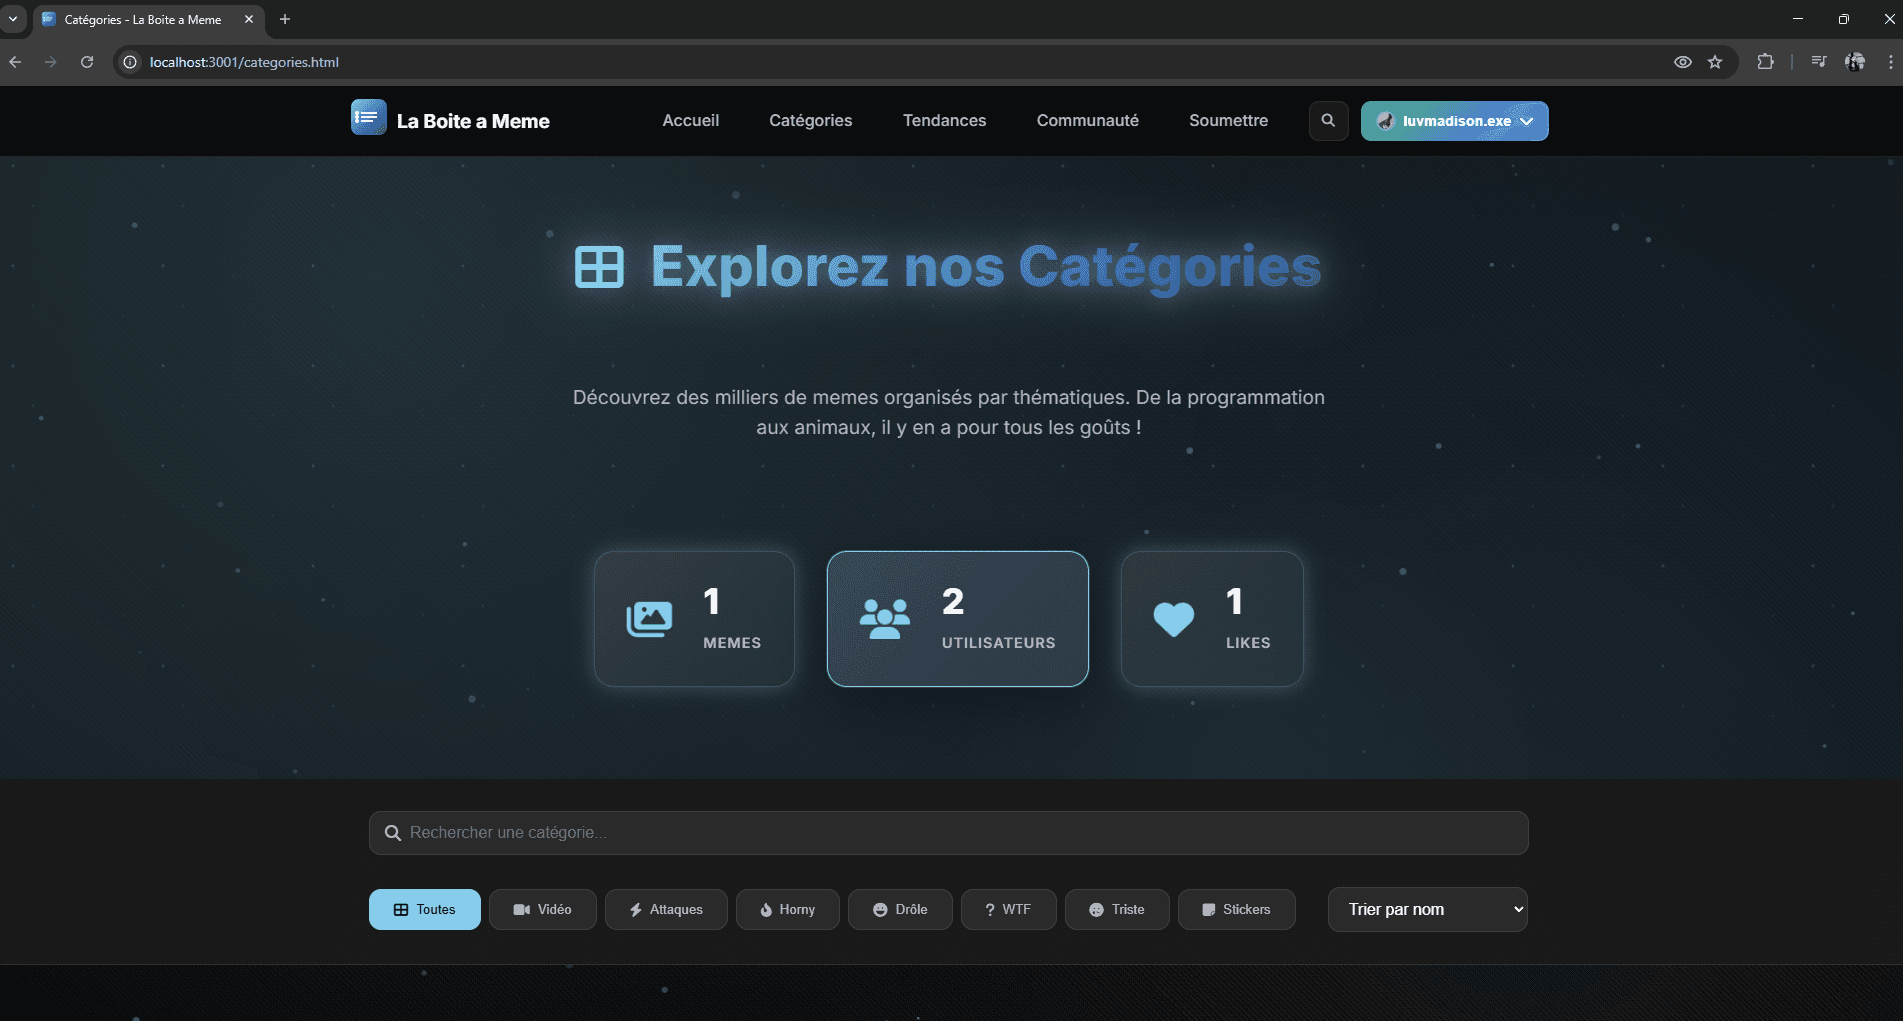
Task: Click the Utilisateurs people icon
Action: 885,619
